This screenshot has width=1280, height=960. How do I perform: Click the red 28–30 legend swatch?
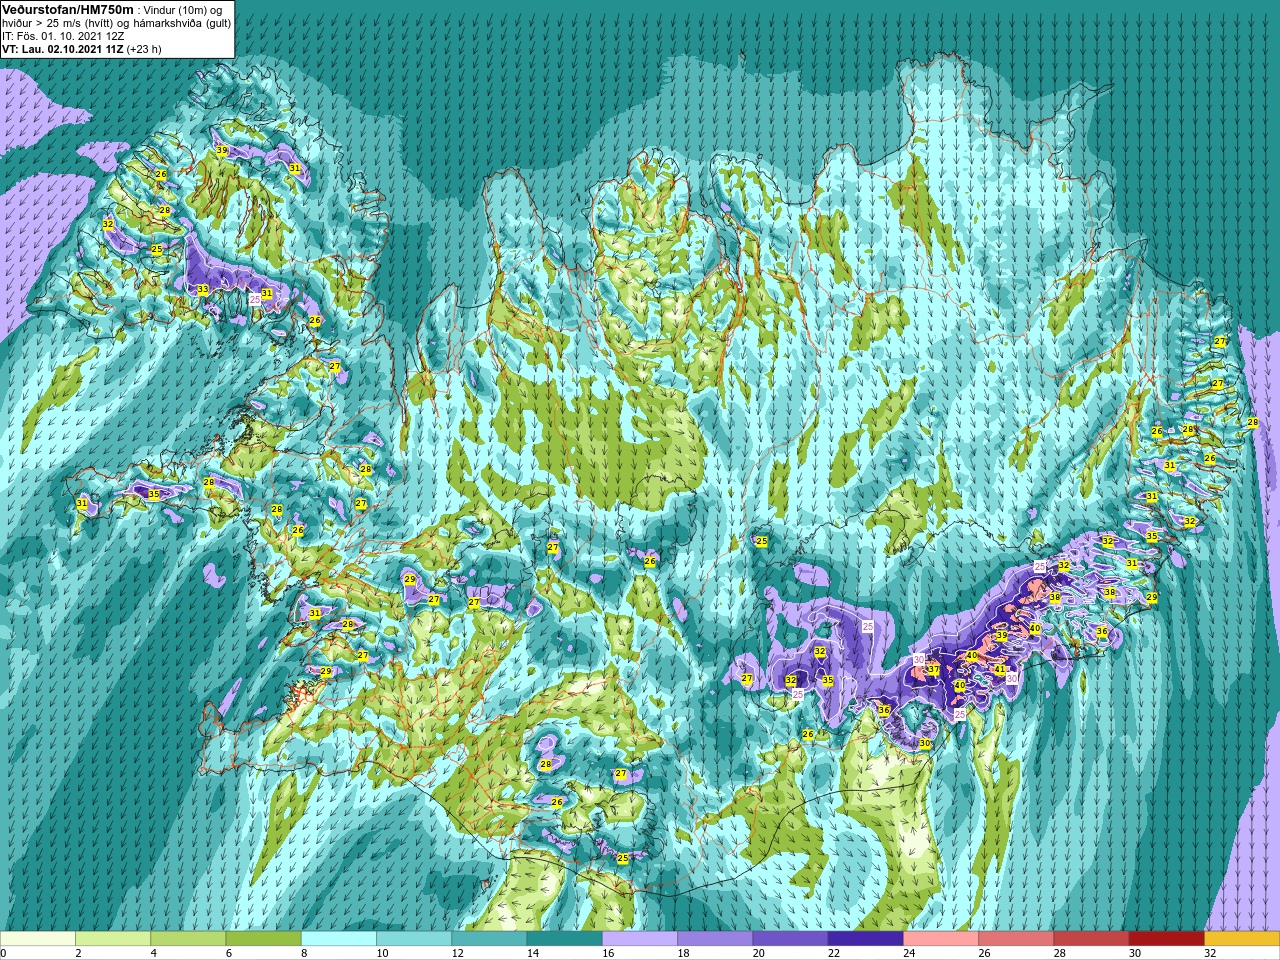click(x=1091, y=939)
